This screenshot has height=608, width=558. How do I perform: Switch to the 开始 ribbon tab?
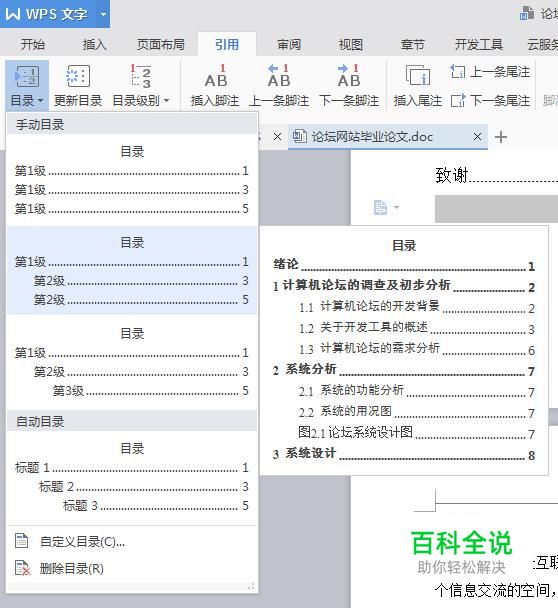[x=33, y=45]
